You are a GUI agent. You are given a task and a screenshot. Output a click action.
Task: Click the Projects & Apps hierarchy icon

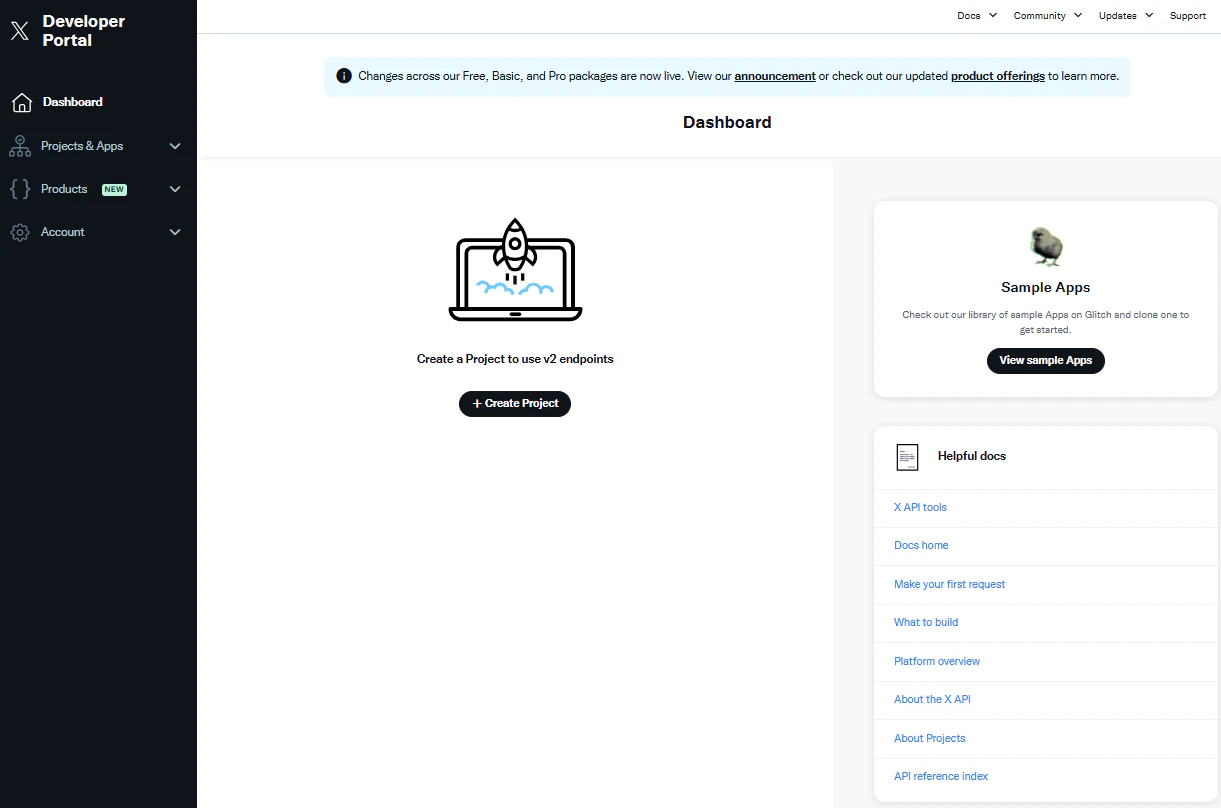(x=20, y=146)
